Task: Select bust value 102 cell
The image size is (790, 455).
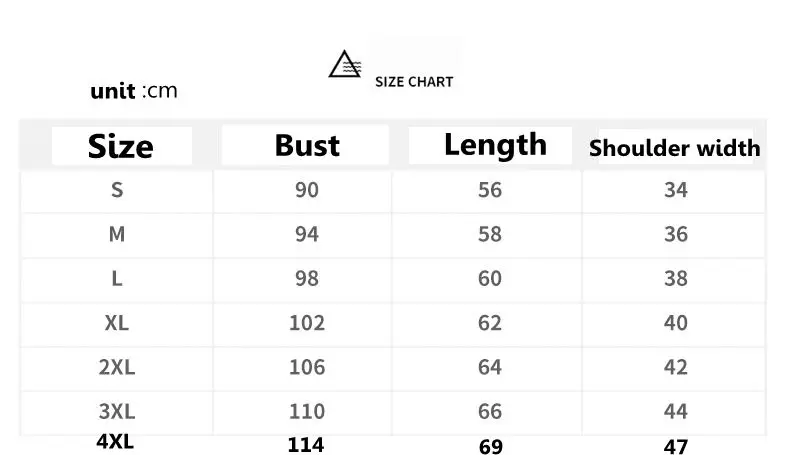Action: (307, 322)
